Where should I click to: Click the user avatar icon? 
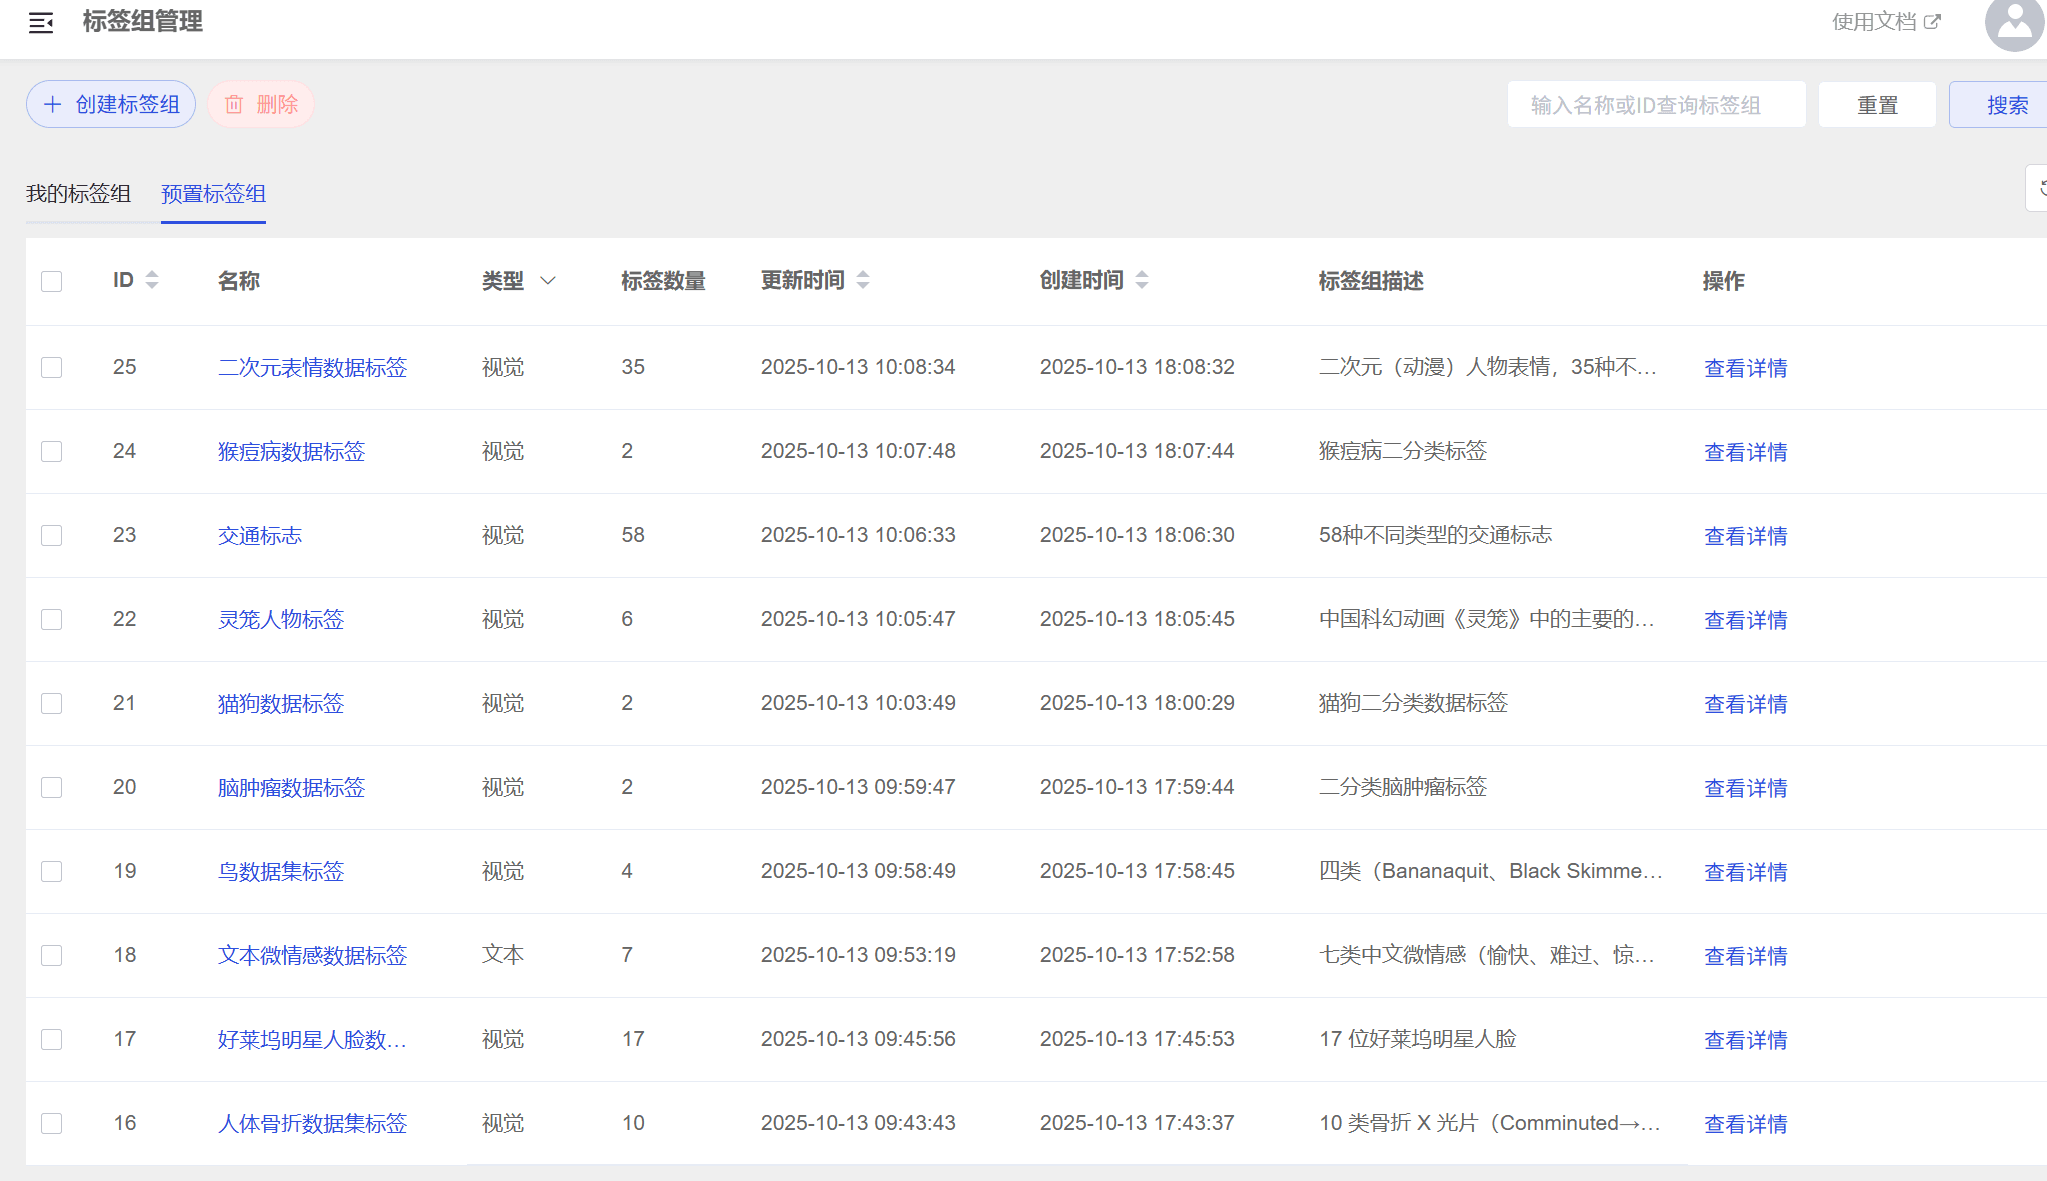2014,24
